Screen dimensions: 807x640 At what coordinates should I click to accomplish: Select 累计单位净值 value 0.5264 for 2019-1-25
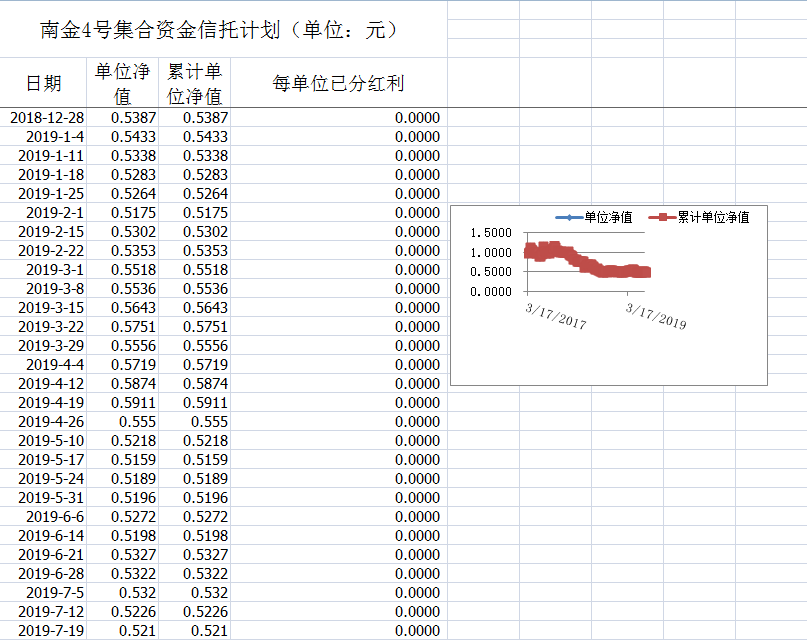pyautogui.click(x=195, y=193)
